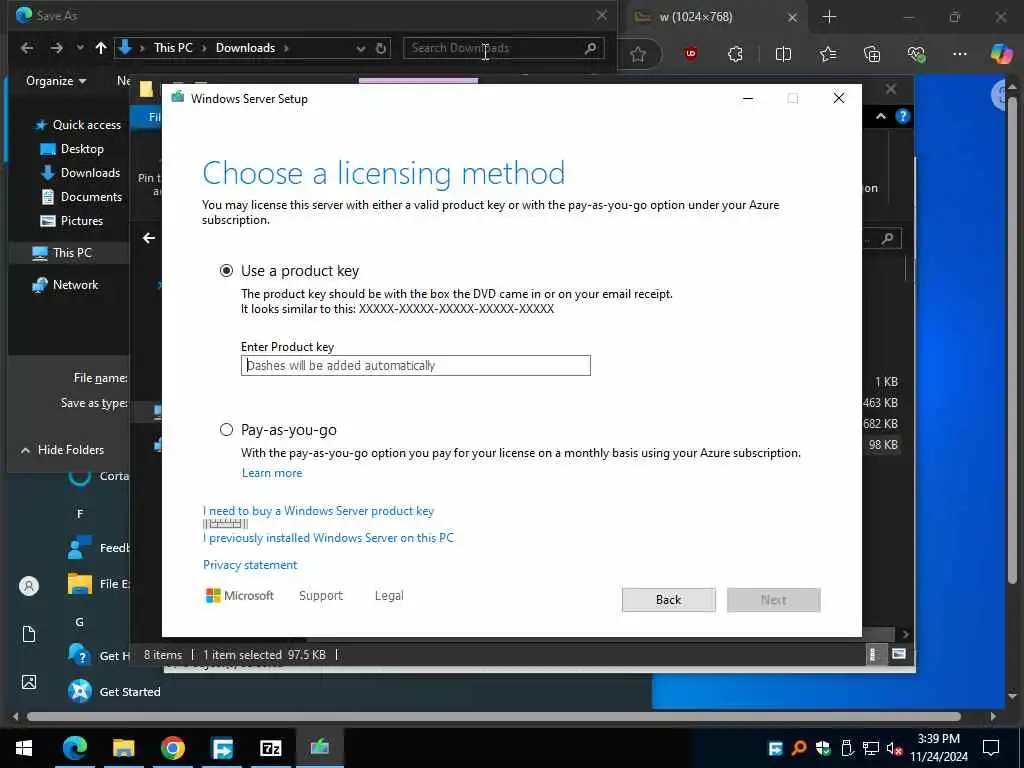Choose I previously installed Windows Server link
Image resolution: width=1024 pixels, height=768 pixels.
[x=328, y=537]
